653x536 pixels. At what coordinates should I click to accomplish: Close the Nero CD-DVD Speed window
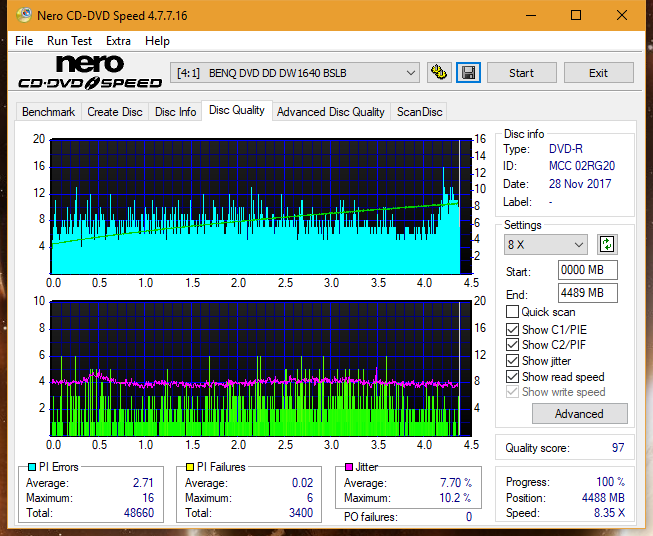coord(622,15)
